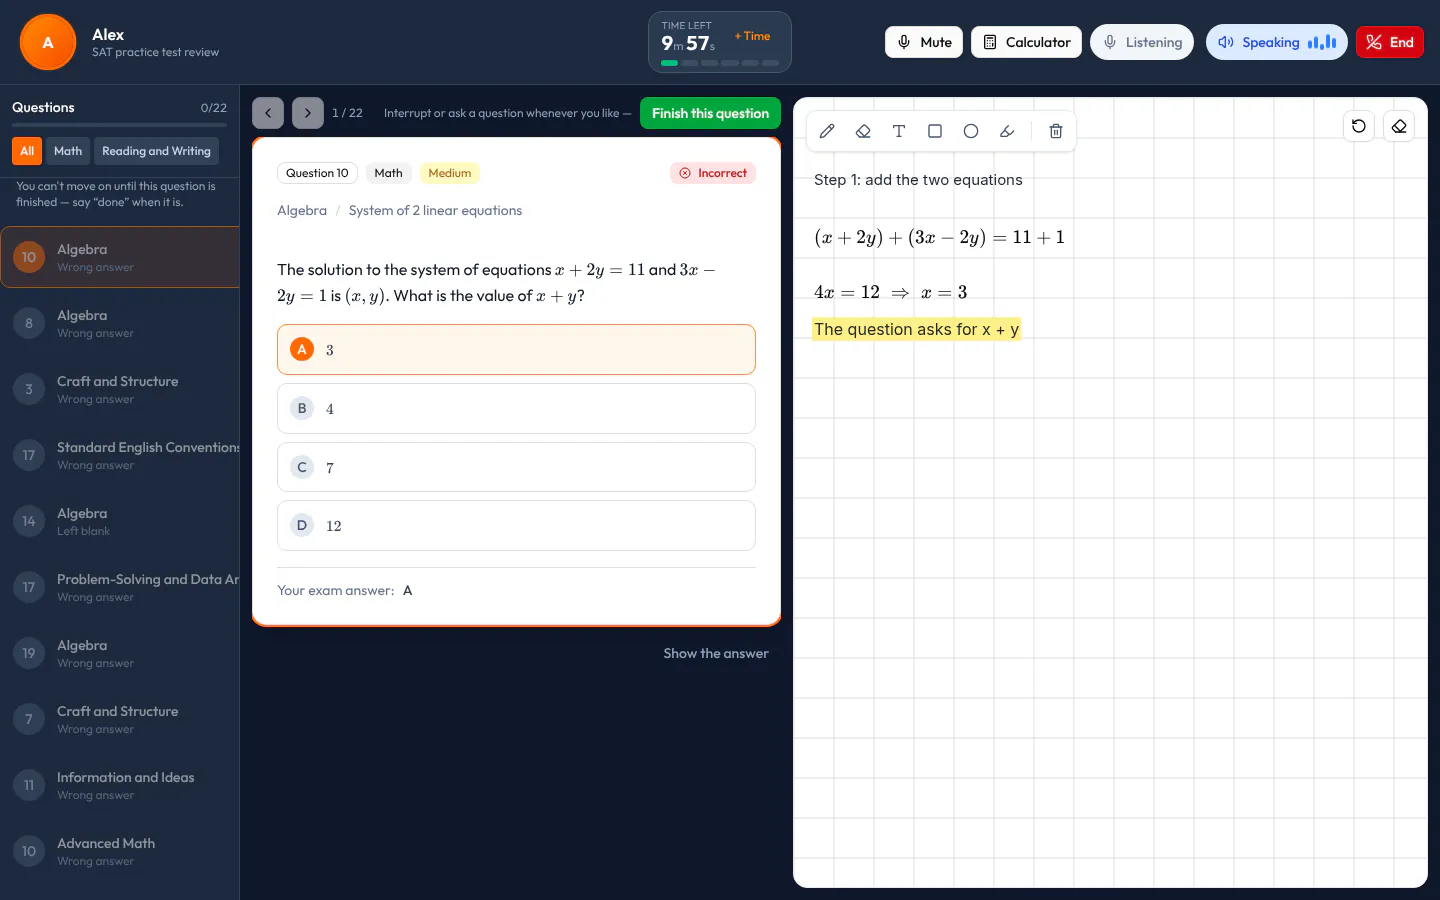The height and width of the screenshot is (900, 1440).
Task: Activate the highlighter tool
Action: click(x=1007, y=131)
